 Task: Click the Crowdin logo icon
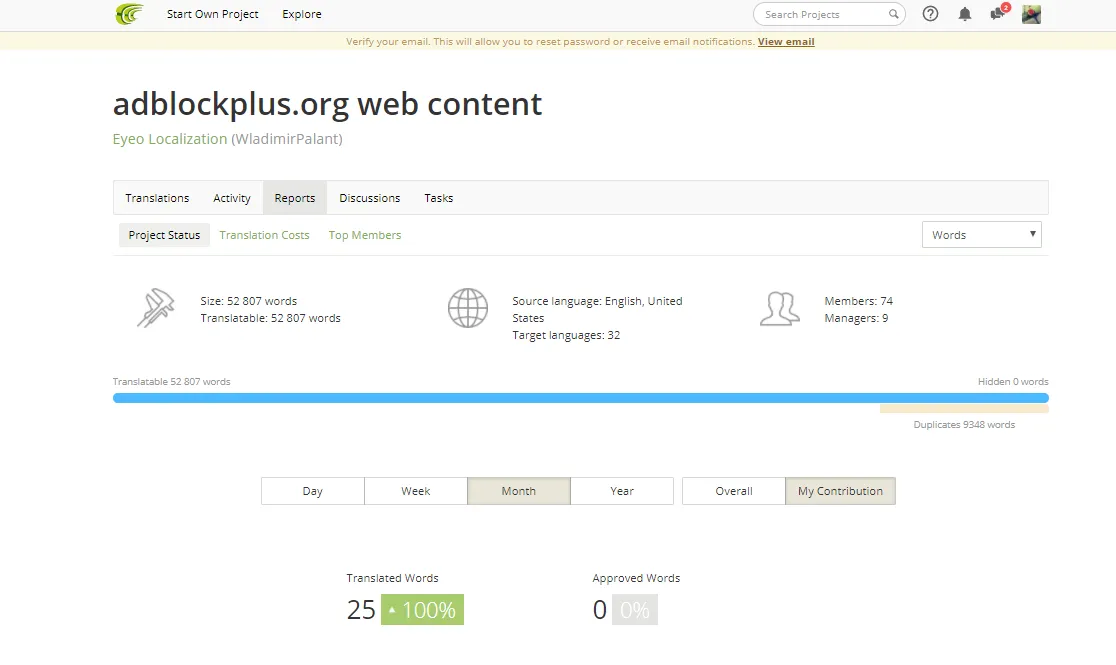130,14
